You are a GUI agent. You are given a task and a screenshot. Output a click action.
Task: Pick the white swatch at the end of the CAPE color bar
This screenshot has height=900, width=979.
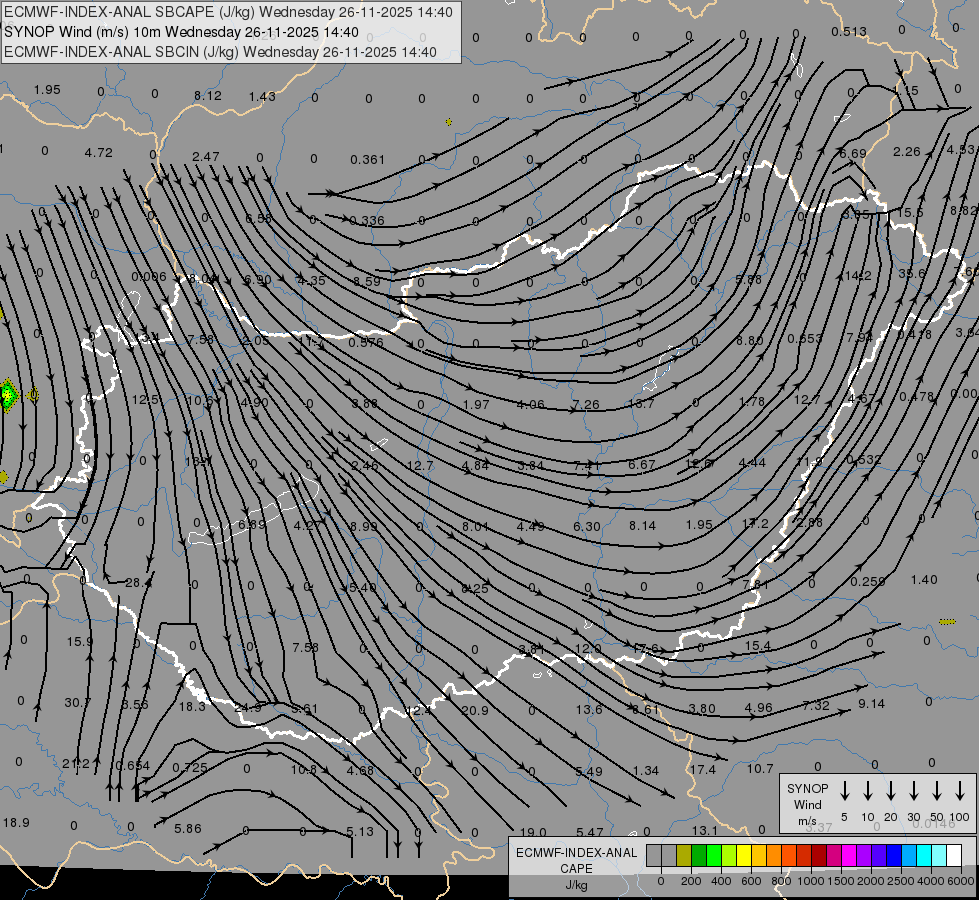[x=953, y=855]
